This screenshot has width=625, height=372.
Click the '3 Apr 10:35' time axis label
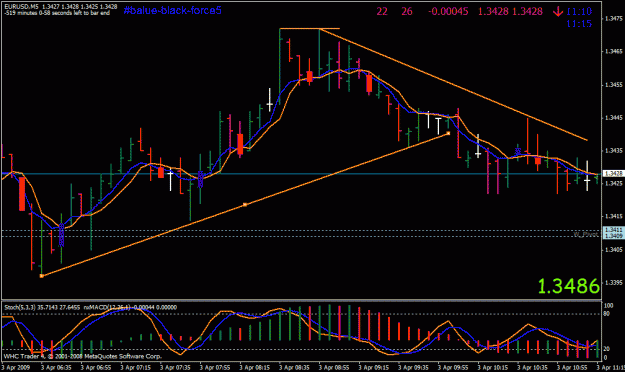[x=533, y=367]
